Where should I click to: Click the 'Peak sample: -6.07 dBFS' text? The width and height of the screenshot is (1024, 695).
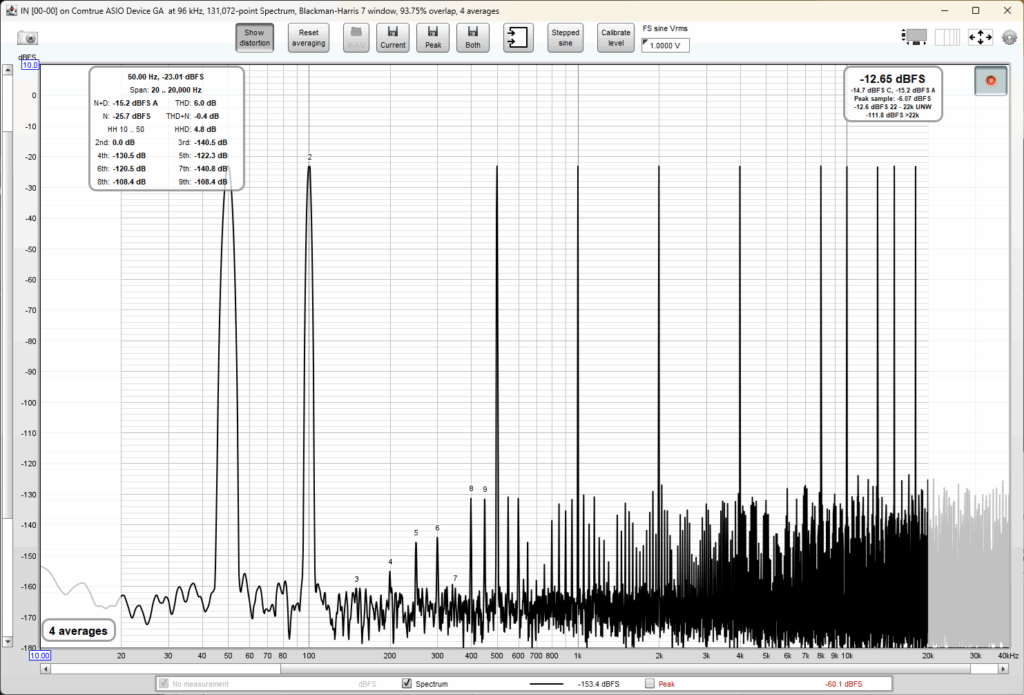tap(893, 99)
